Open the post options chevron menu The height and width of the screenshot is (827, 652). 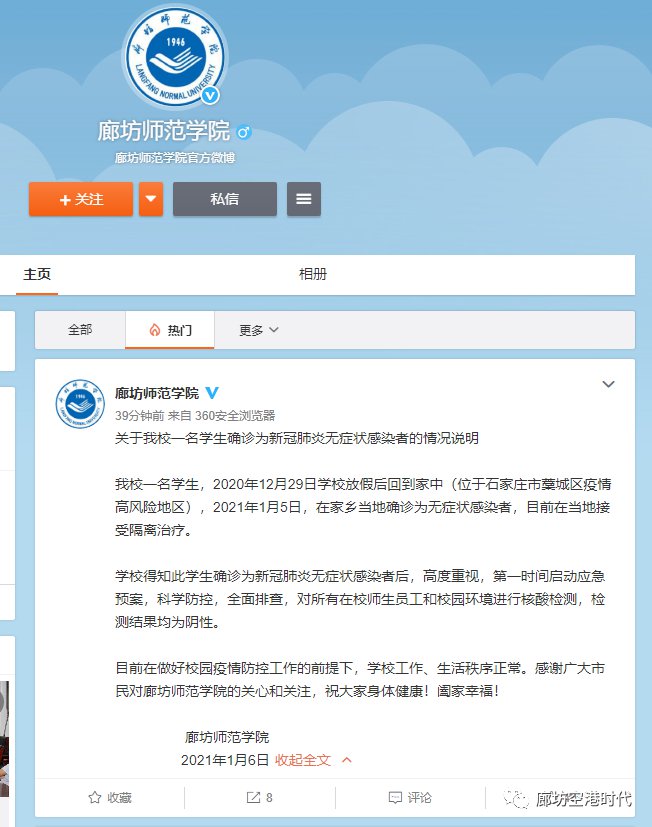point(608,384)
